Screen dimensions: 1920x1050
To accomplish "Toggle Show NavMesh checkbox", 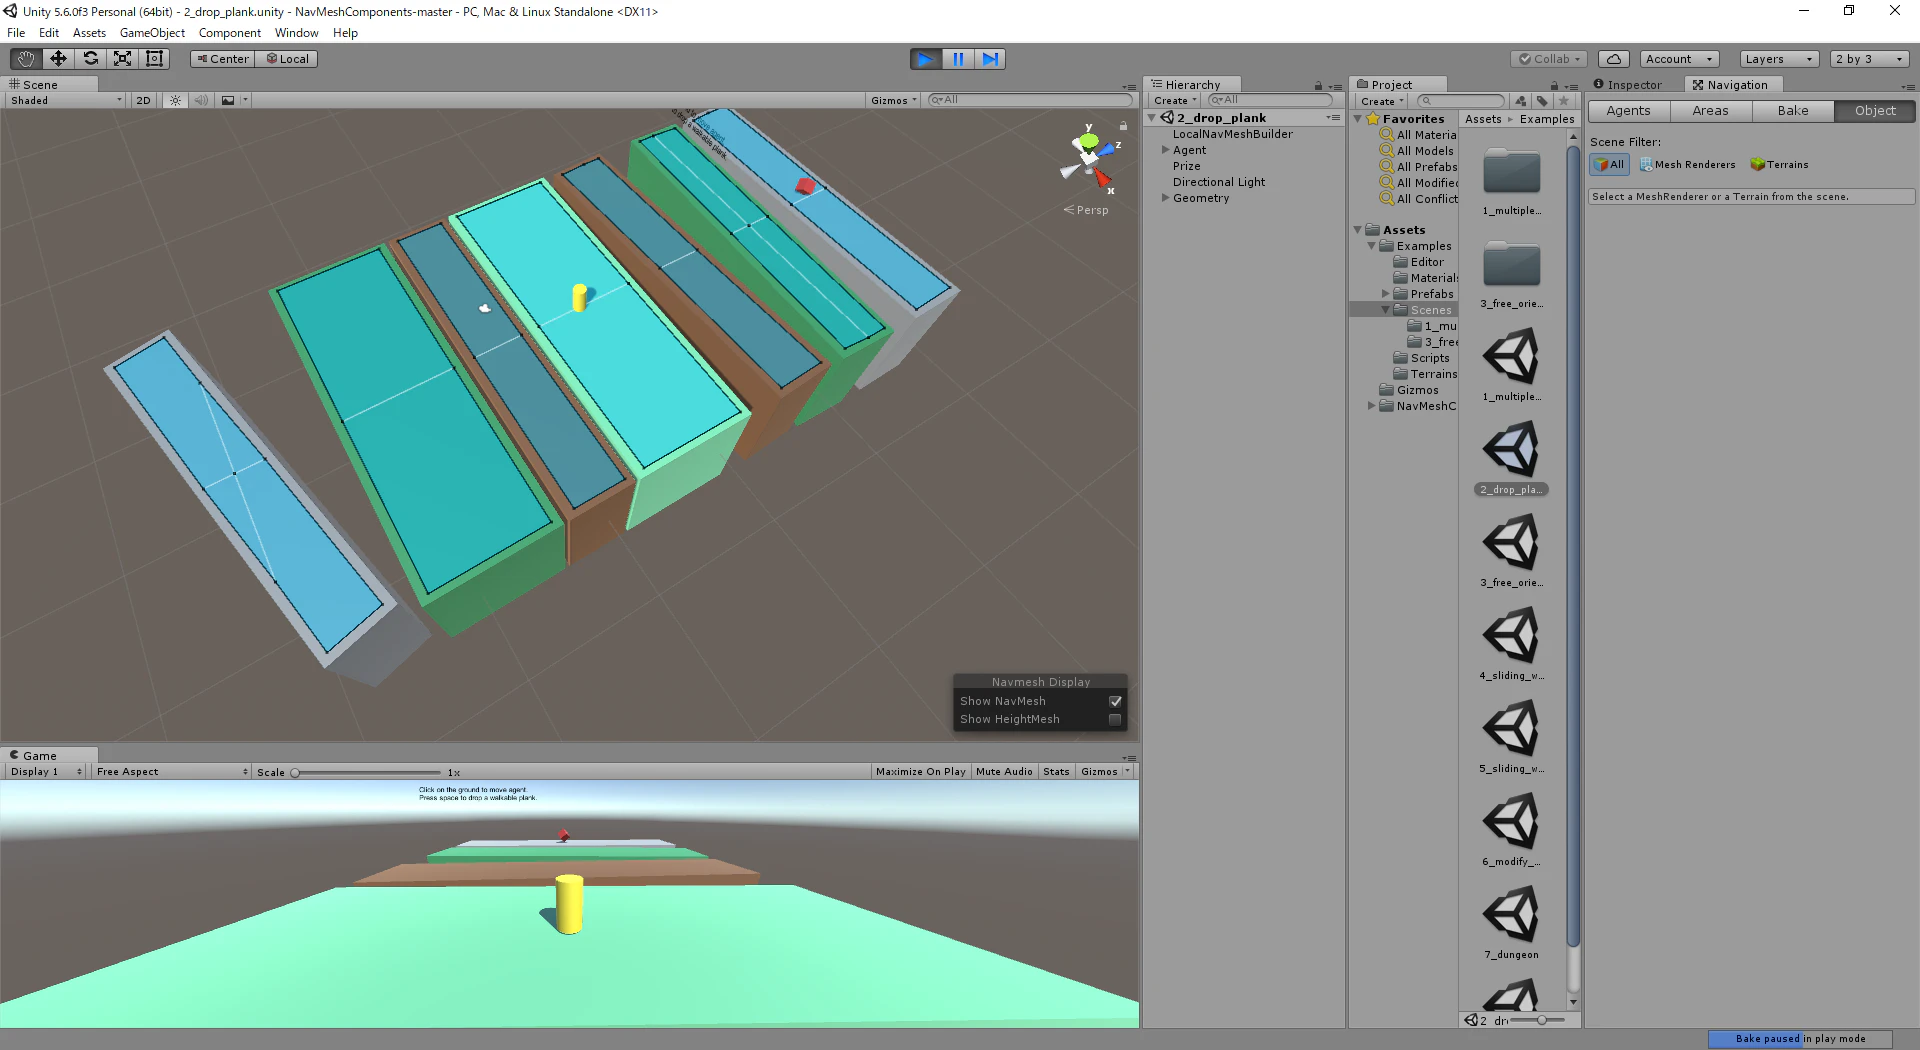I will (1115, 701).
